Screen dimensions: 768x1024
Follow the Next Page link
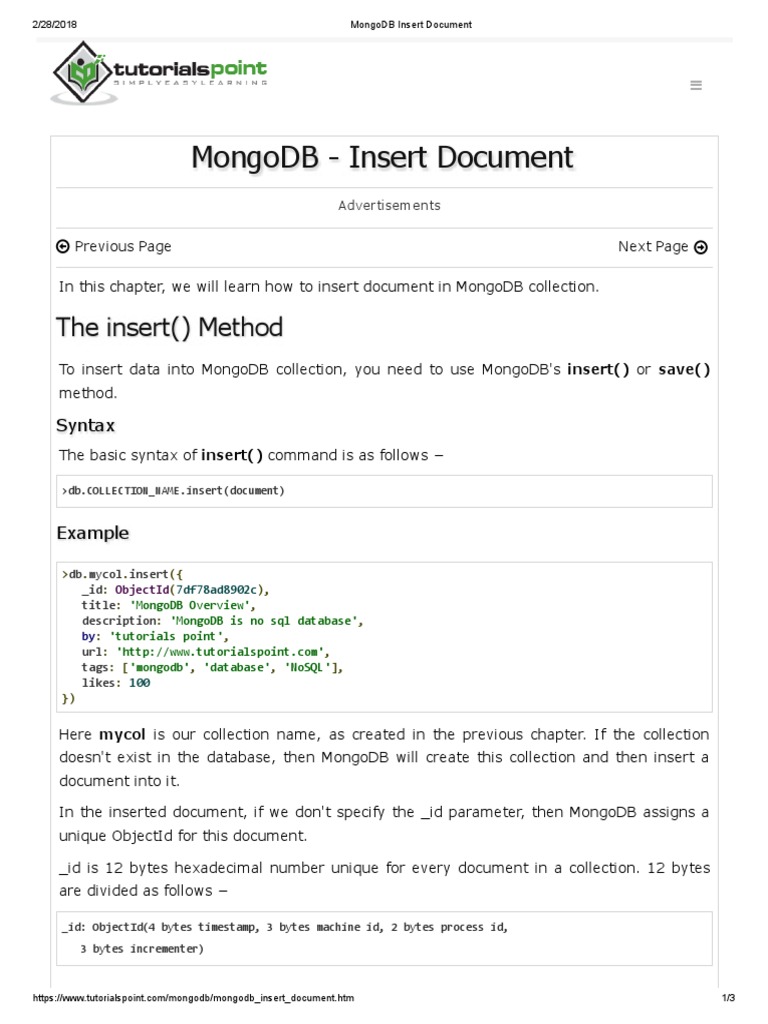(653, 247)
